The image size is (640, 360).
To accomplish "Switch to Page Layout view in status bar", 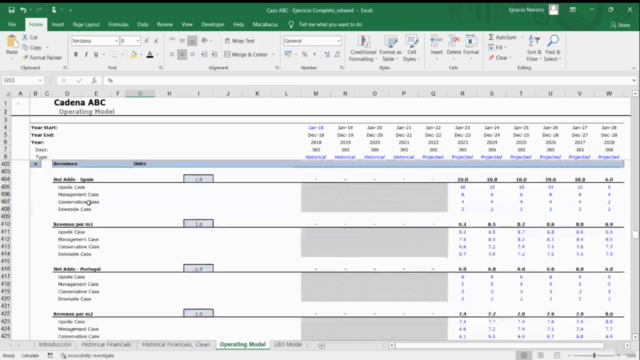I will point(540,356).
